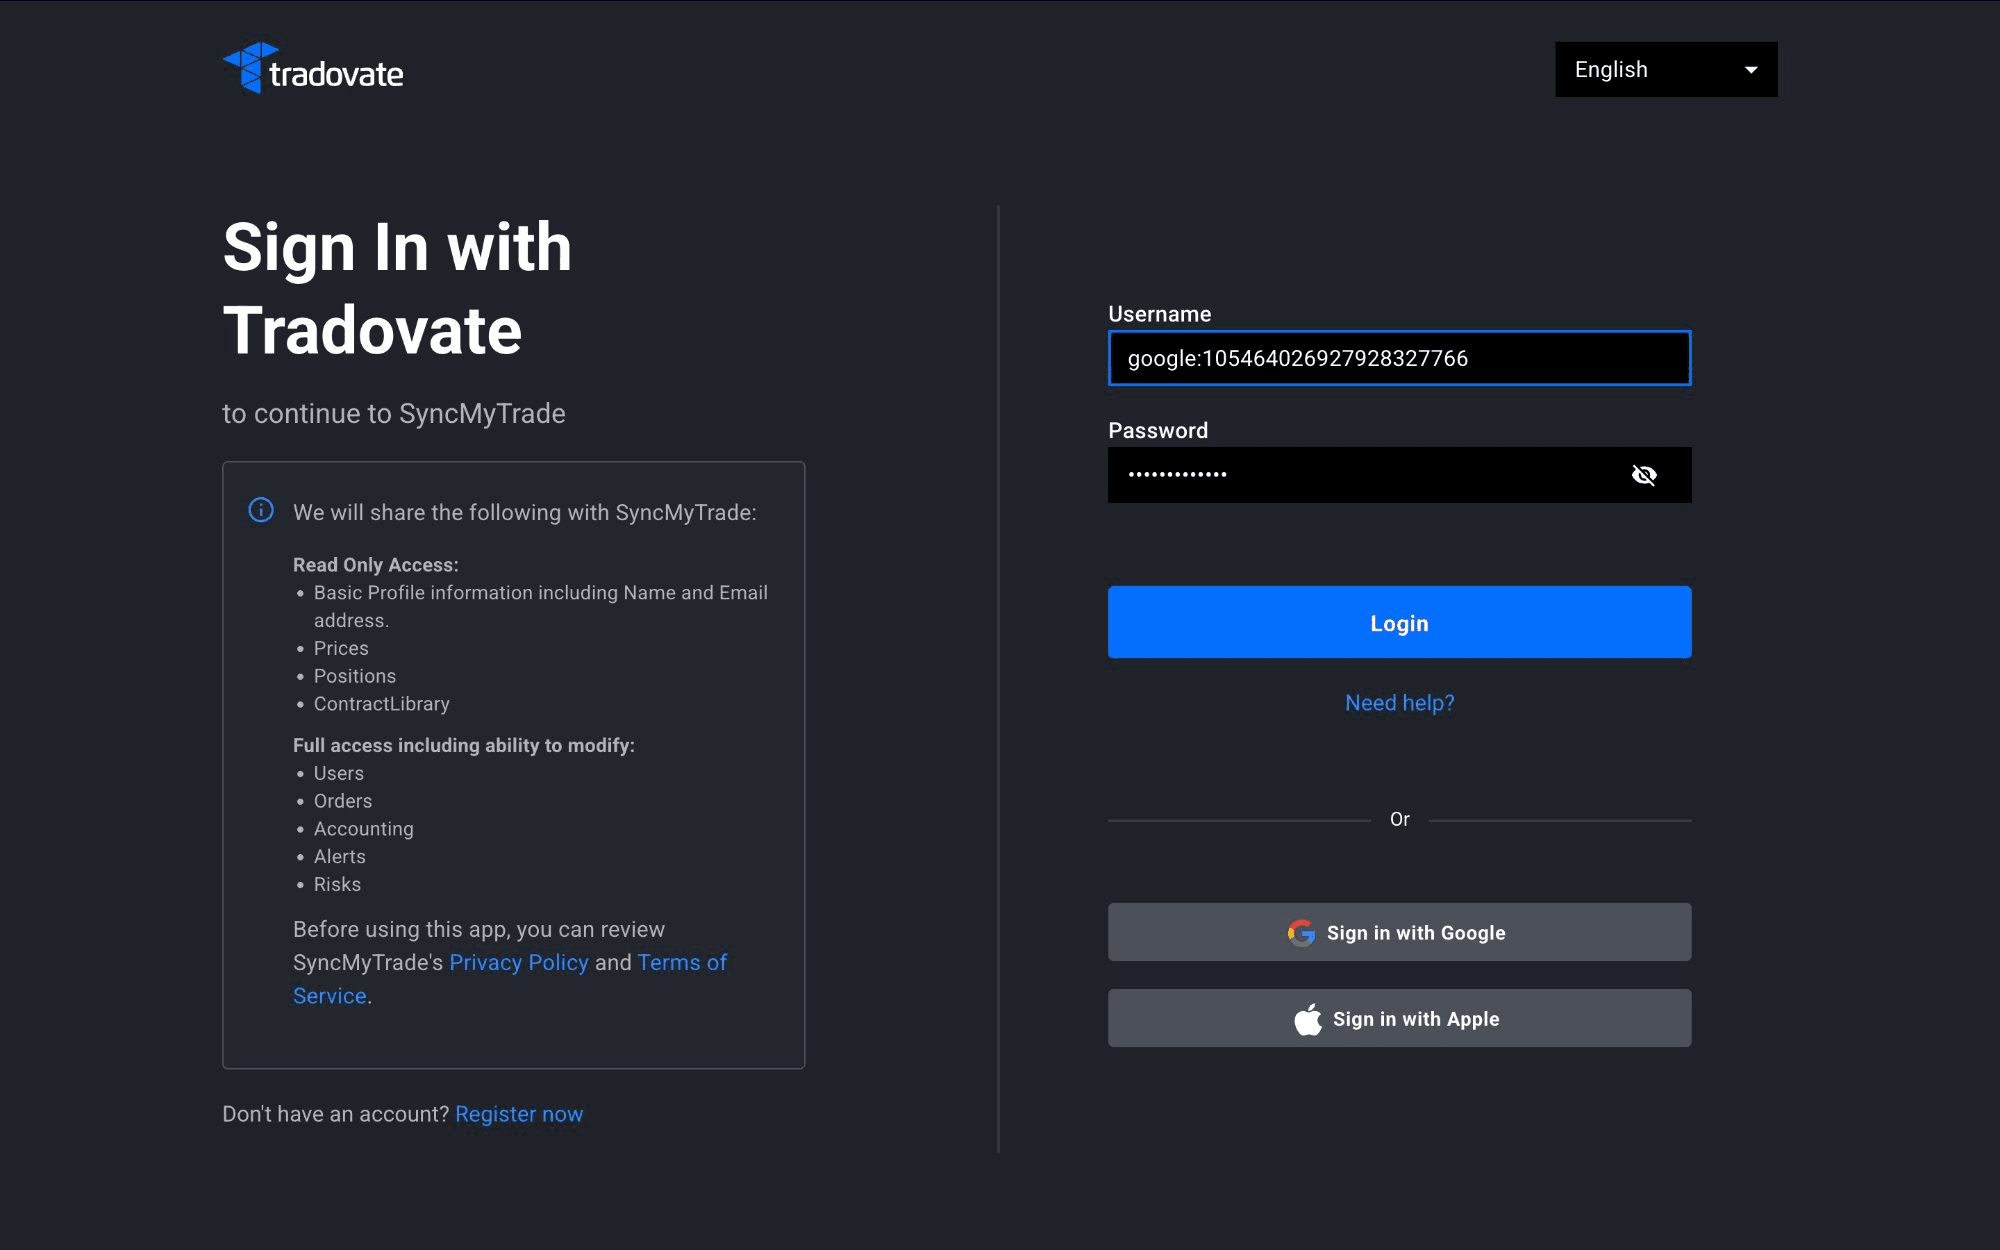Focus the Username input field
The image size is (2000, 1250).
pos(1399,358)
